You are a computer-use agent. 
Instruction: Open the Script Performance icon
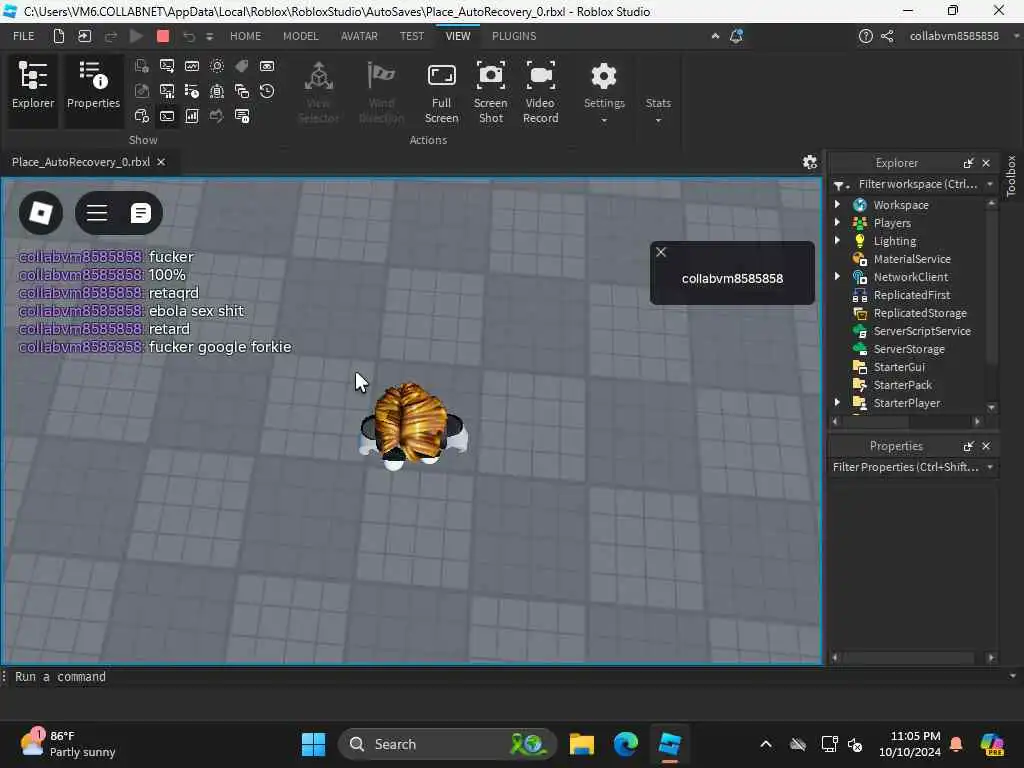coord(192,66)
